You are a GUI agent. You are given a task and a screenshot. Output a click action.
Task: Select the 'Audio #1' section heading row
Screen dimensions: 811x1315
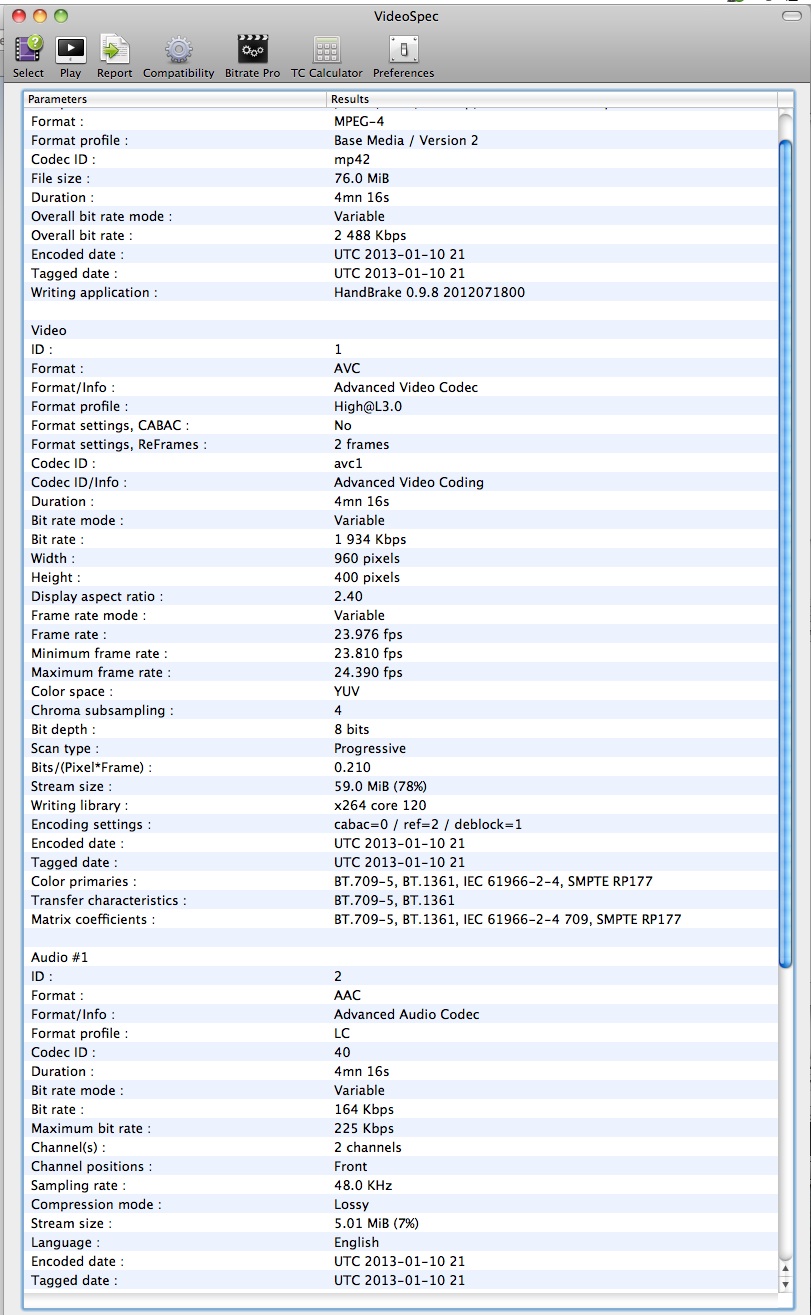(x=401, y=957)
